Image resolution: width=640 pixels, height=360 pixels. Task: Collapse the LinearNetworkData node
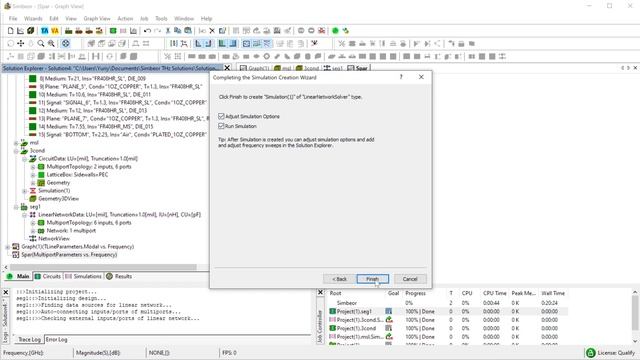point(24,215)
